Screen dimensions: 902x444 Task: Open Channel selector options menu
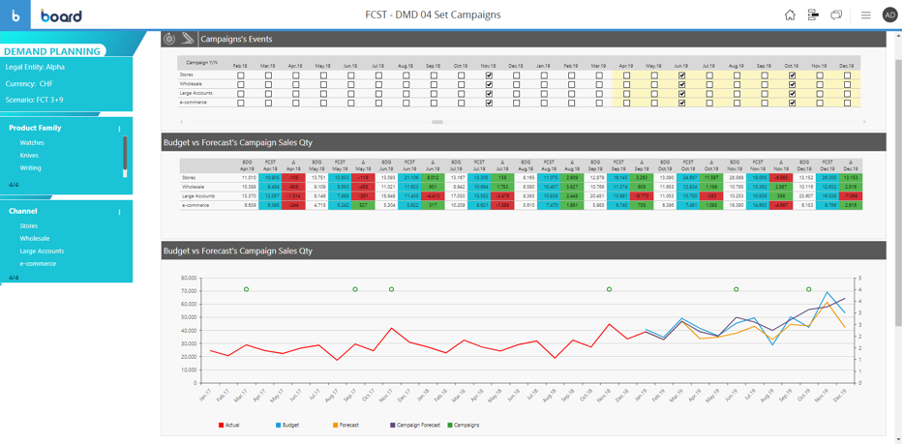tap(120, 212)
